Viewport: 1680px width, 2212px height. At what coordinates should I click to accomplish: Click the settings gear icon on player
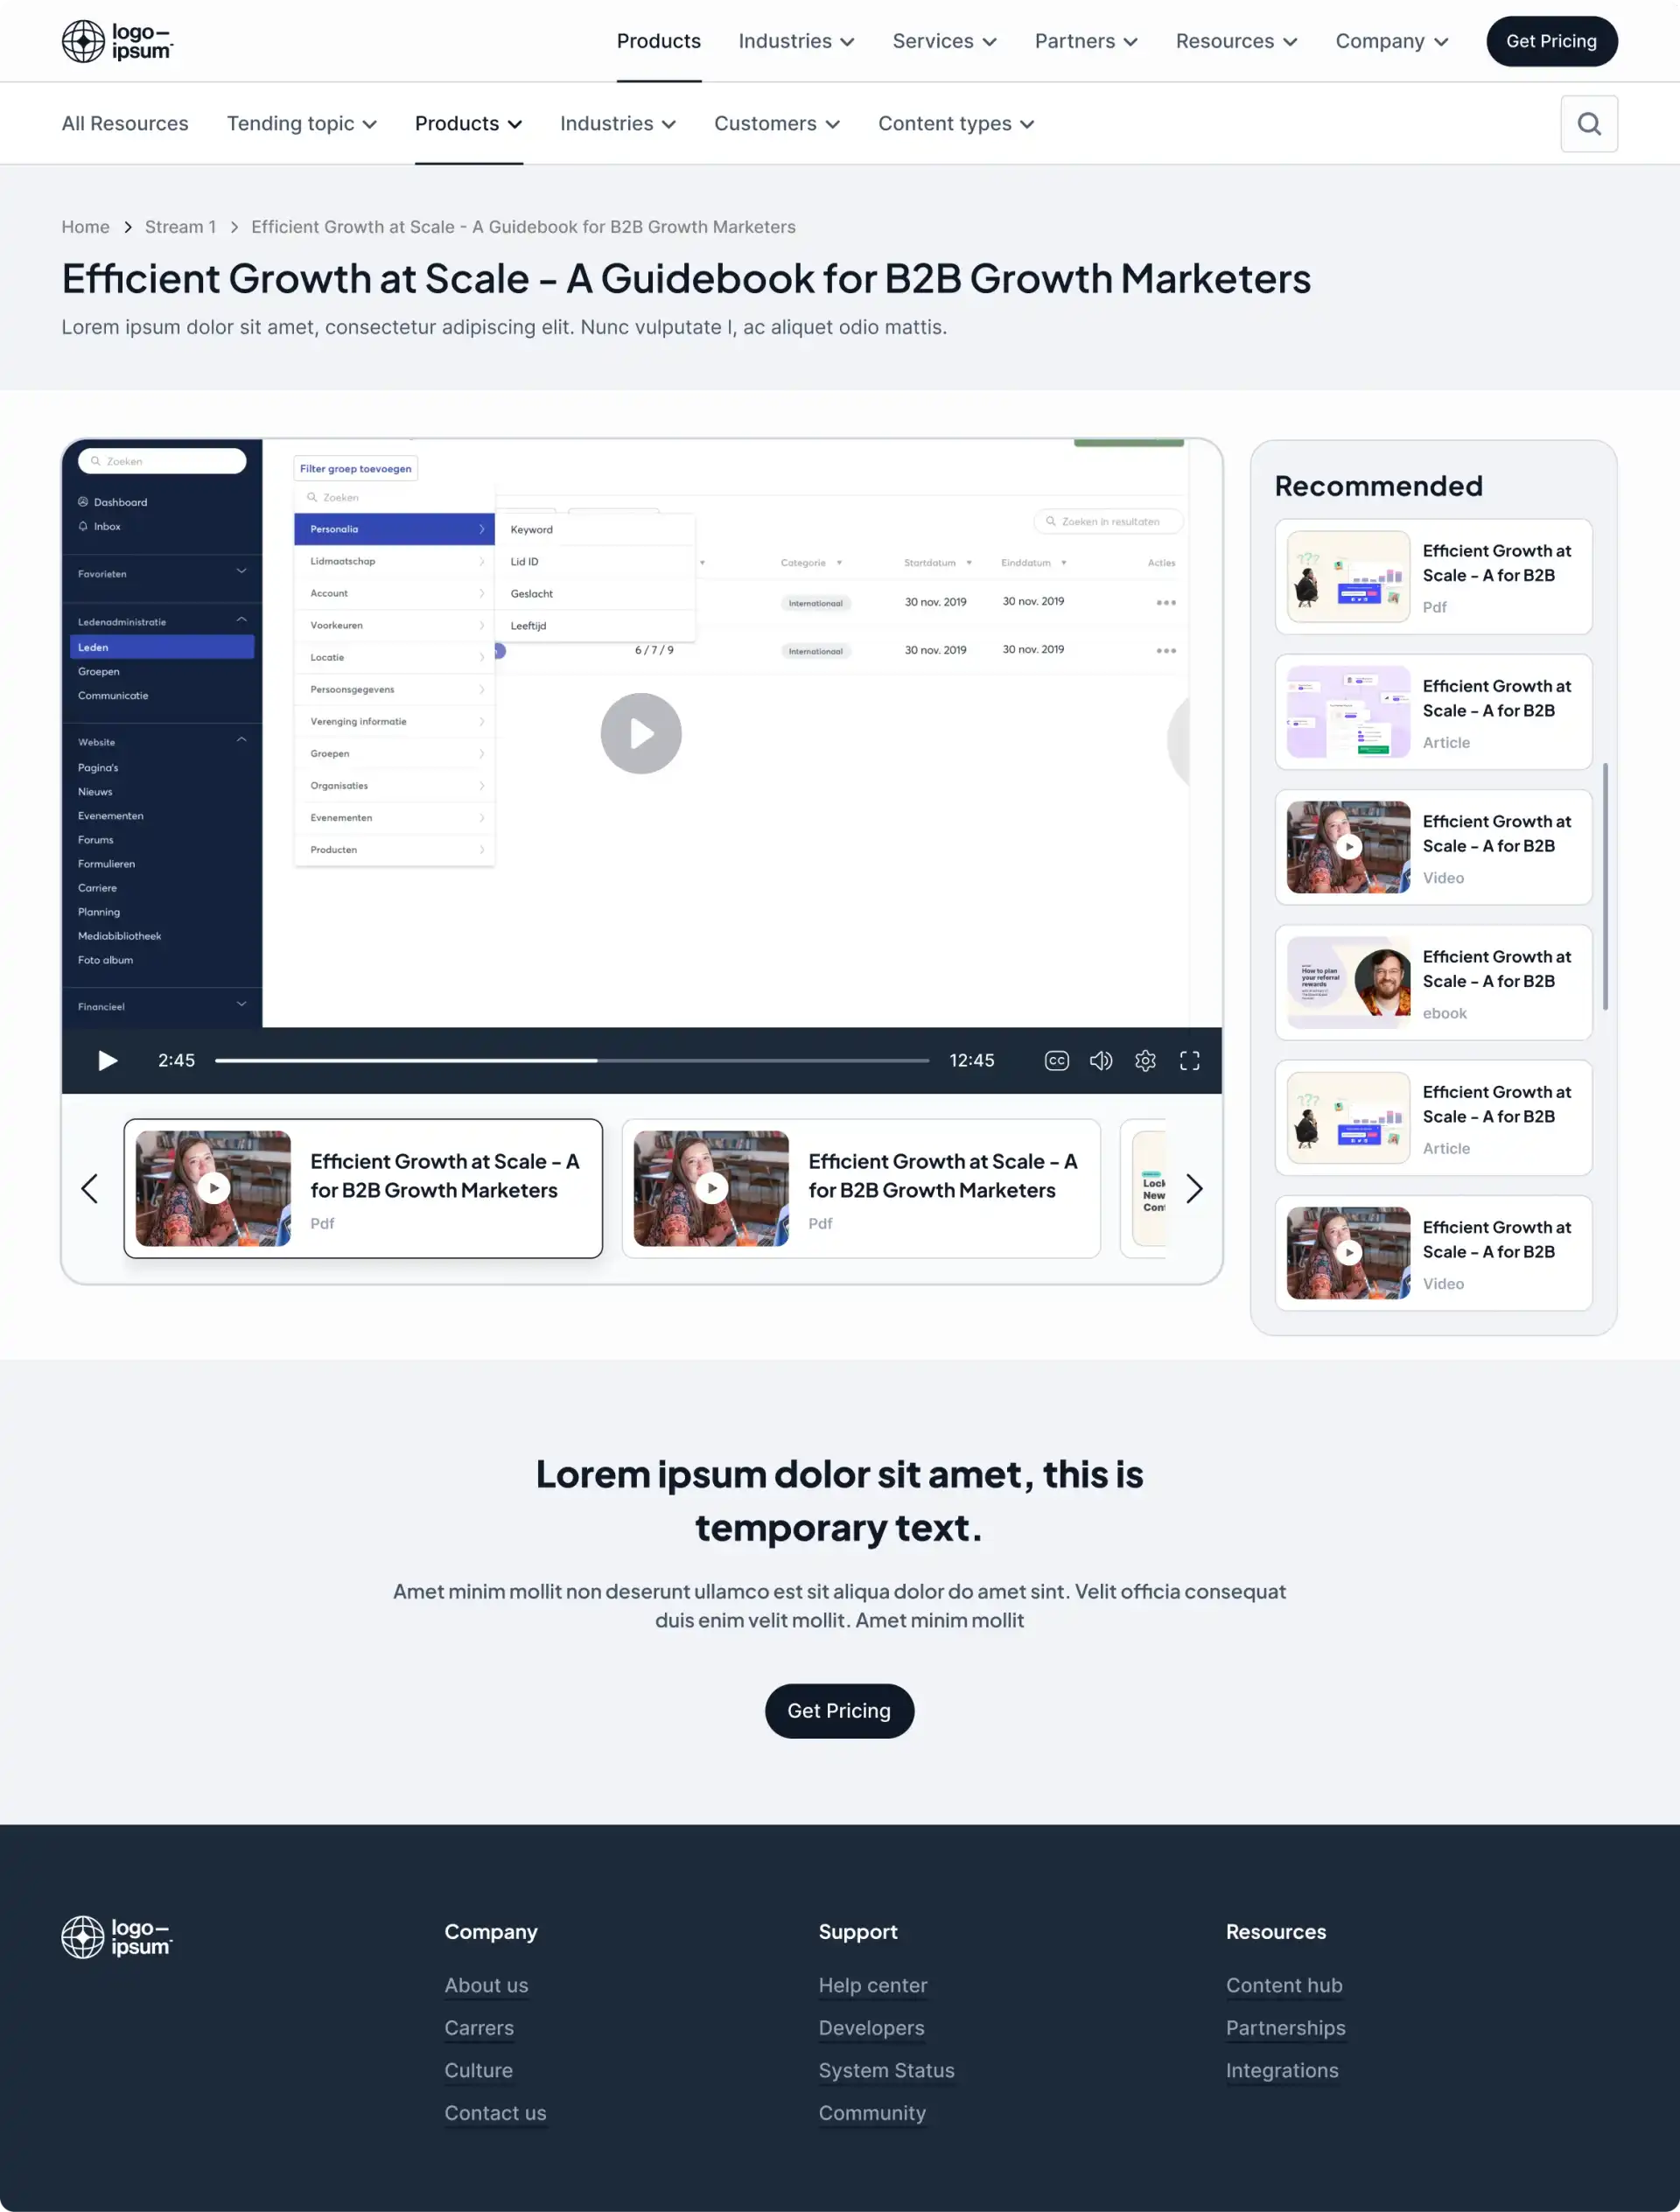(1145, 1060)
